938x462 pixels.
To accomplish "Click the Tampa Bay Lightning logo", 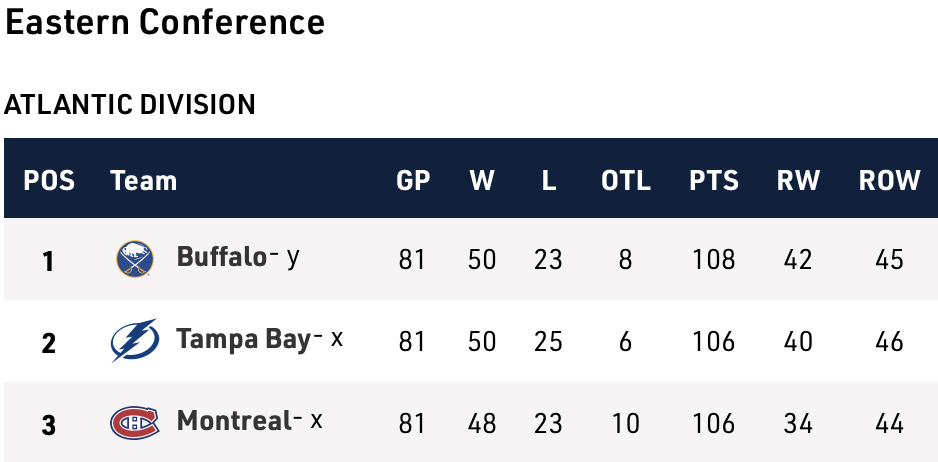I will tap(135, 341).
